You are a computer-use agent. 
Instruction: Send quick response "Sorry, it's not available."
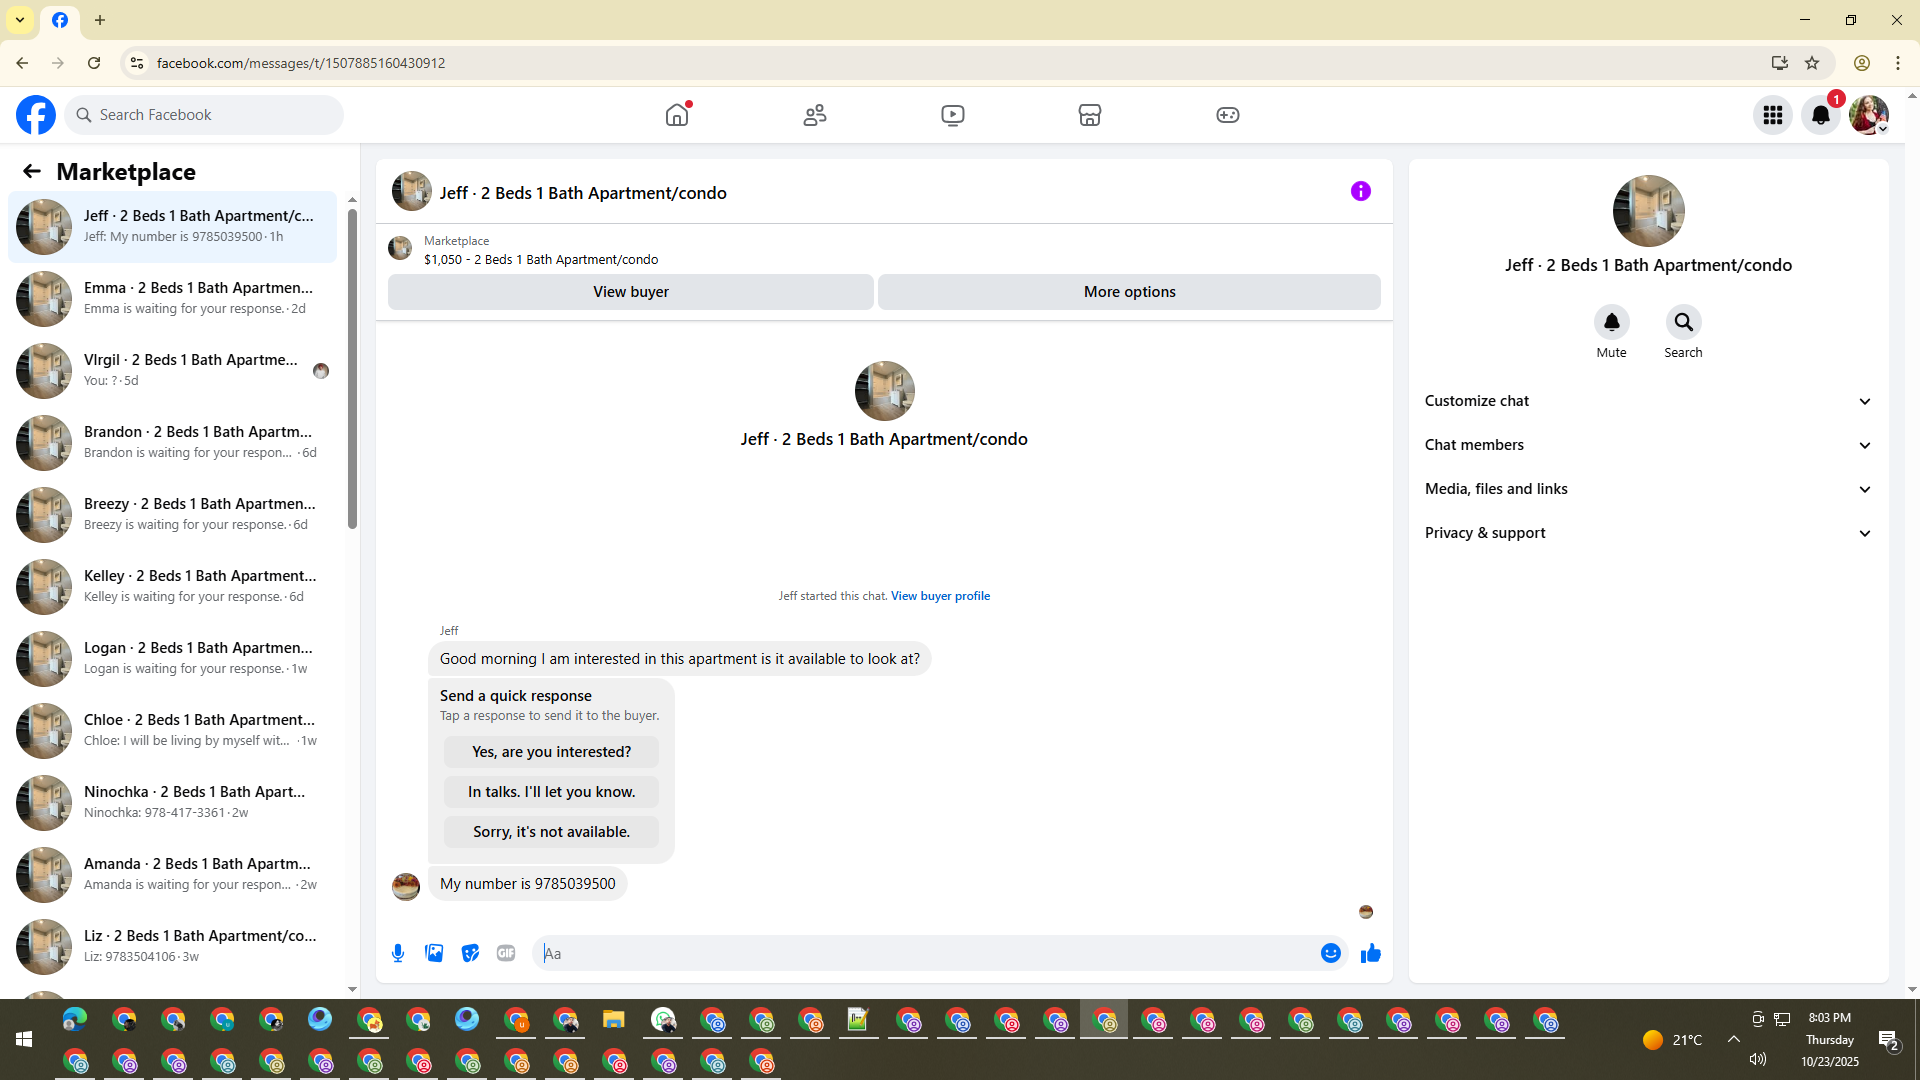pos(551,832)
